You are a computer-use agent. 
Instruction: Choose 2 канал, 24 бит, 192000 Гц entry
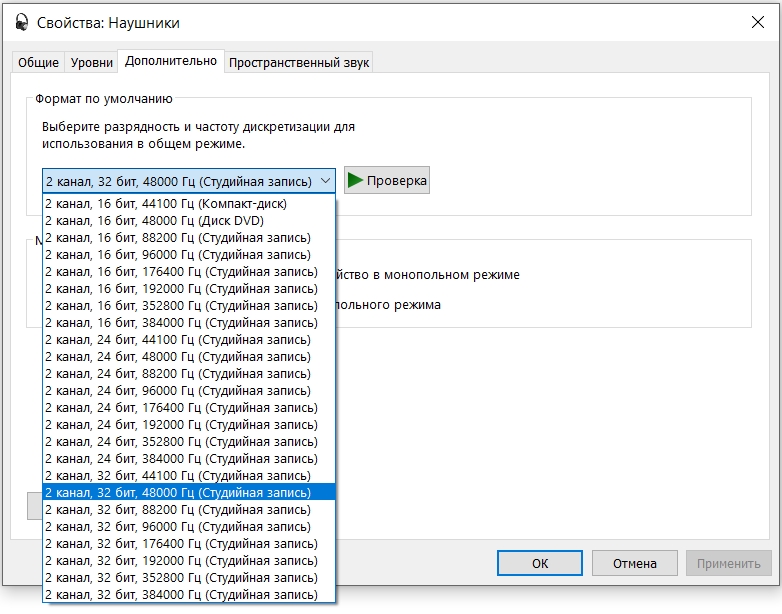189,424
